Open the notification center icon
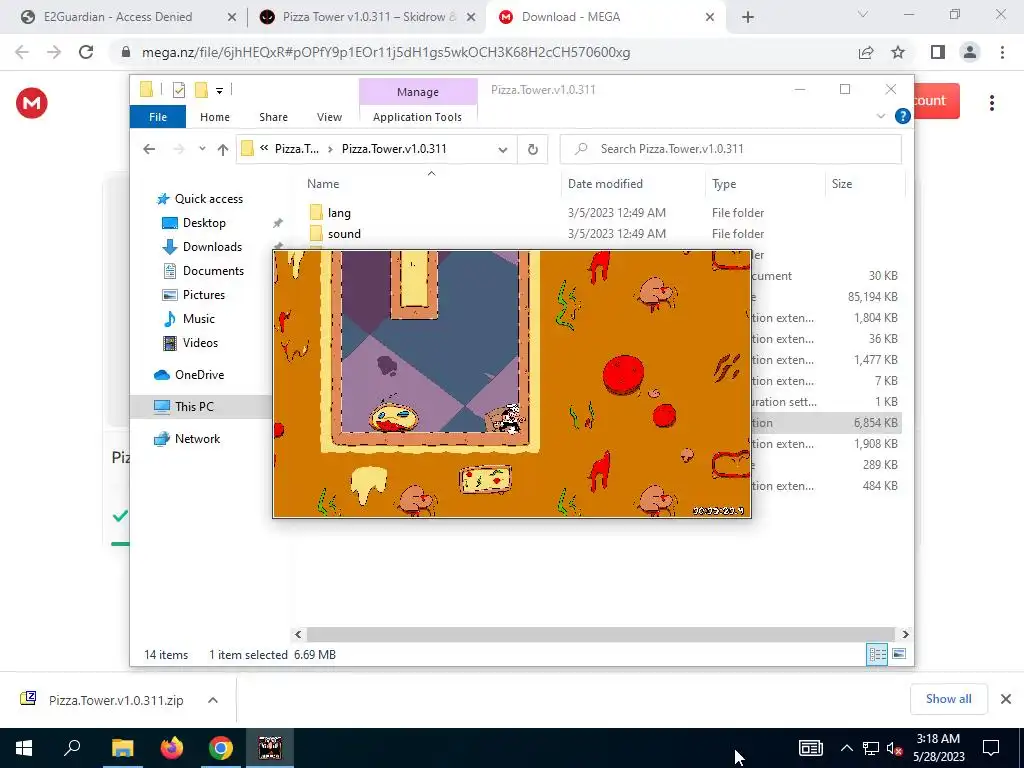Image resolution: width=1024 pixels, height=768 pixels. click(991, 748)
